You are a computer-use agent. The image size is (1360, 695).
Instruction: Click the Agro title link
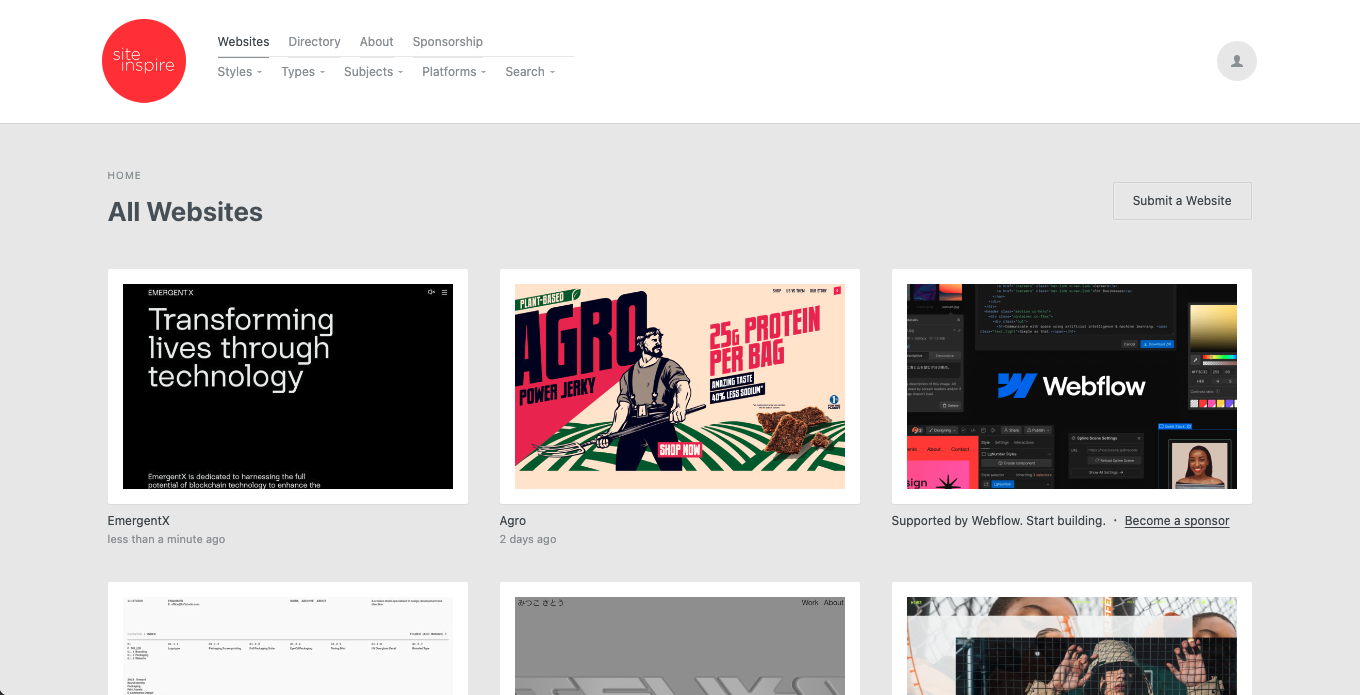point(512,521)
